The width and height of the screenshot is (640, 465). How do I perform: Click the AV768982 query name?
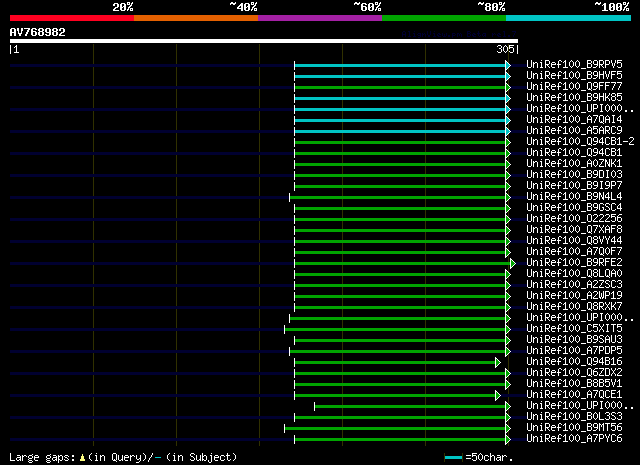[38, 32]
